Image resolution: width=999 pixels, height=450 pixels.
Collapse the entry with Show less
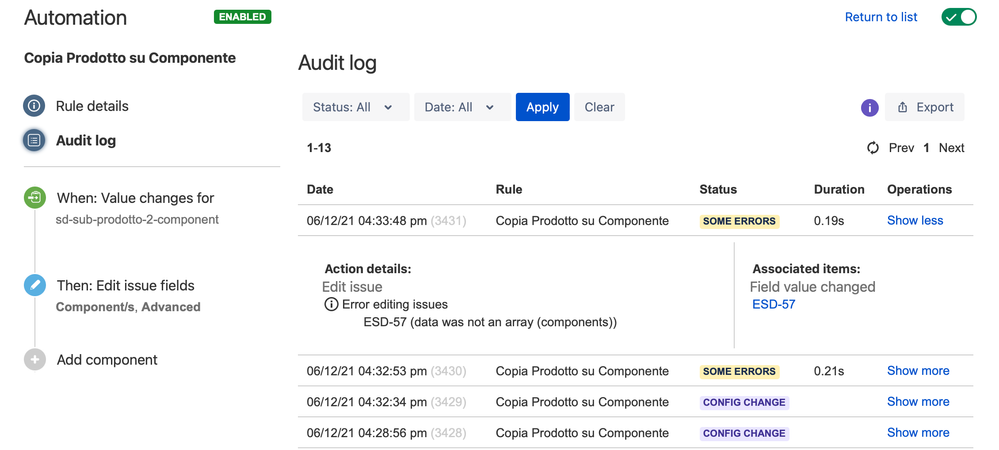915,221
